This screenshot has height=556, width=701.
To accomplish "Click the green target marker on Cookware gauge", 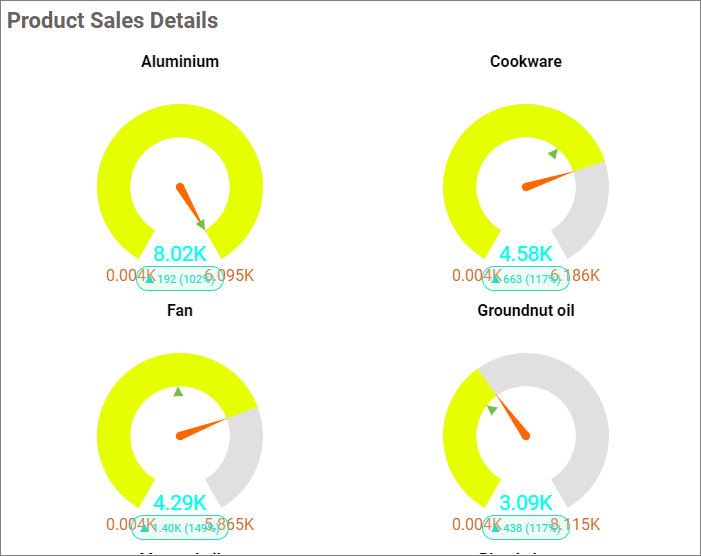I will pos(553,154).
